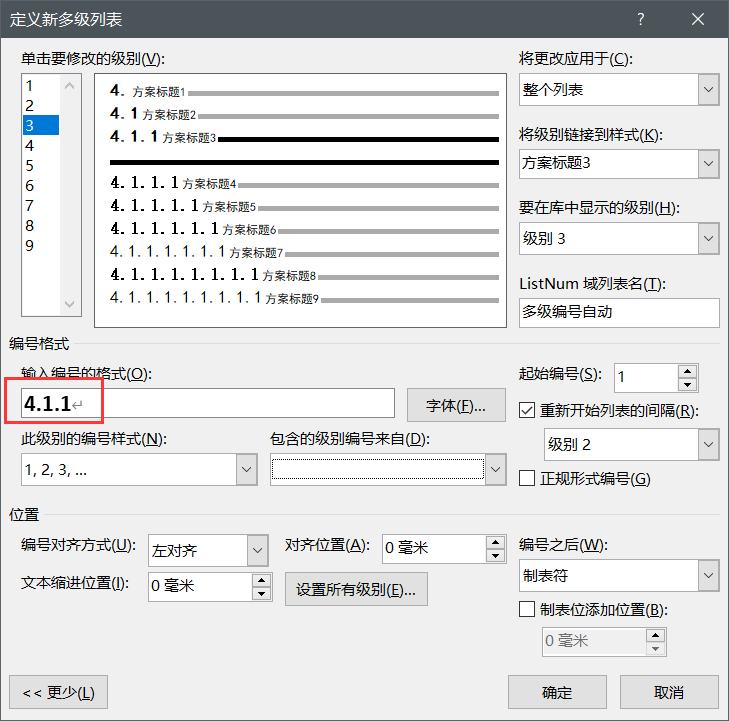Click 设置所有级别 button

(356, 589)
